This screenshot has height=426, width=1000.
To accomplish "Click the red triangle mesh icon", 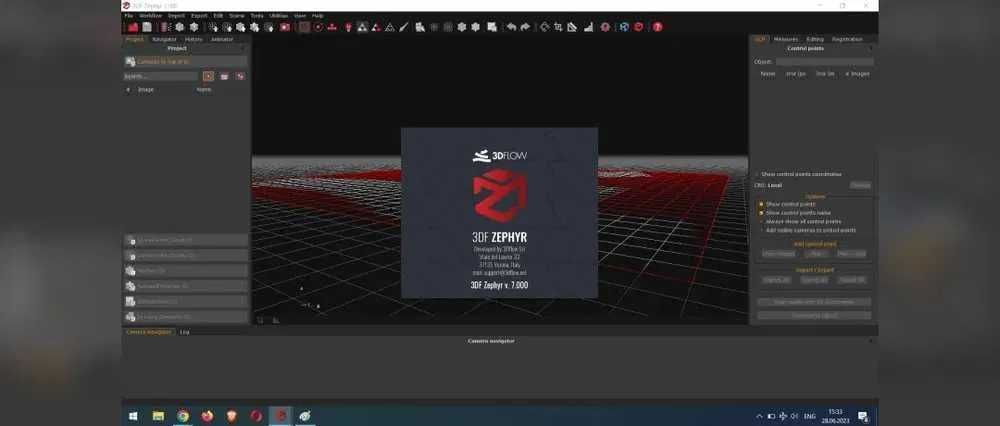I will pyautogui.click(x=376, y=27).
